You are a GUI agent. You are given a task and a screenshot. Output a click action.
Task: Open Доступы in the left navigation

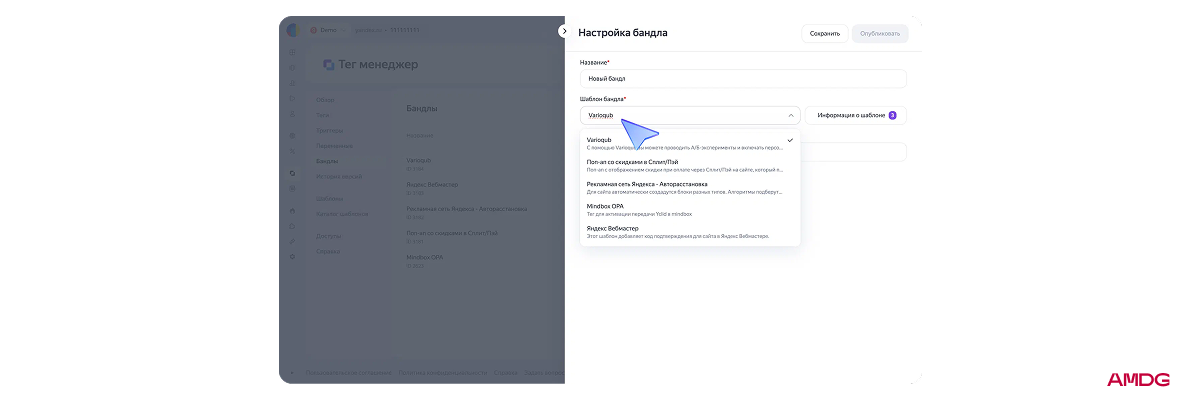click(x=328, y=236)
